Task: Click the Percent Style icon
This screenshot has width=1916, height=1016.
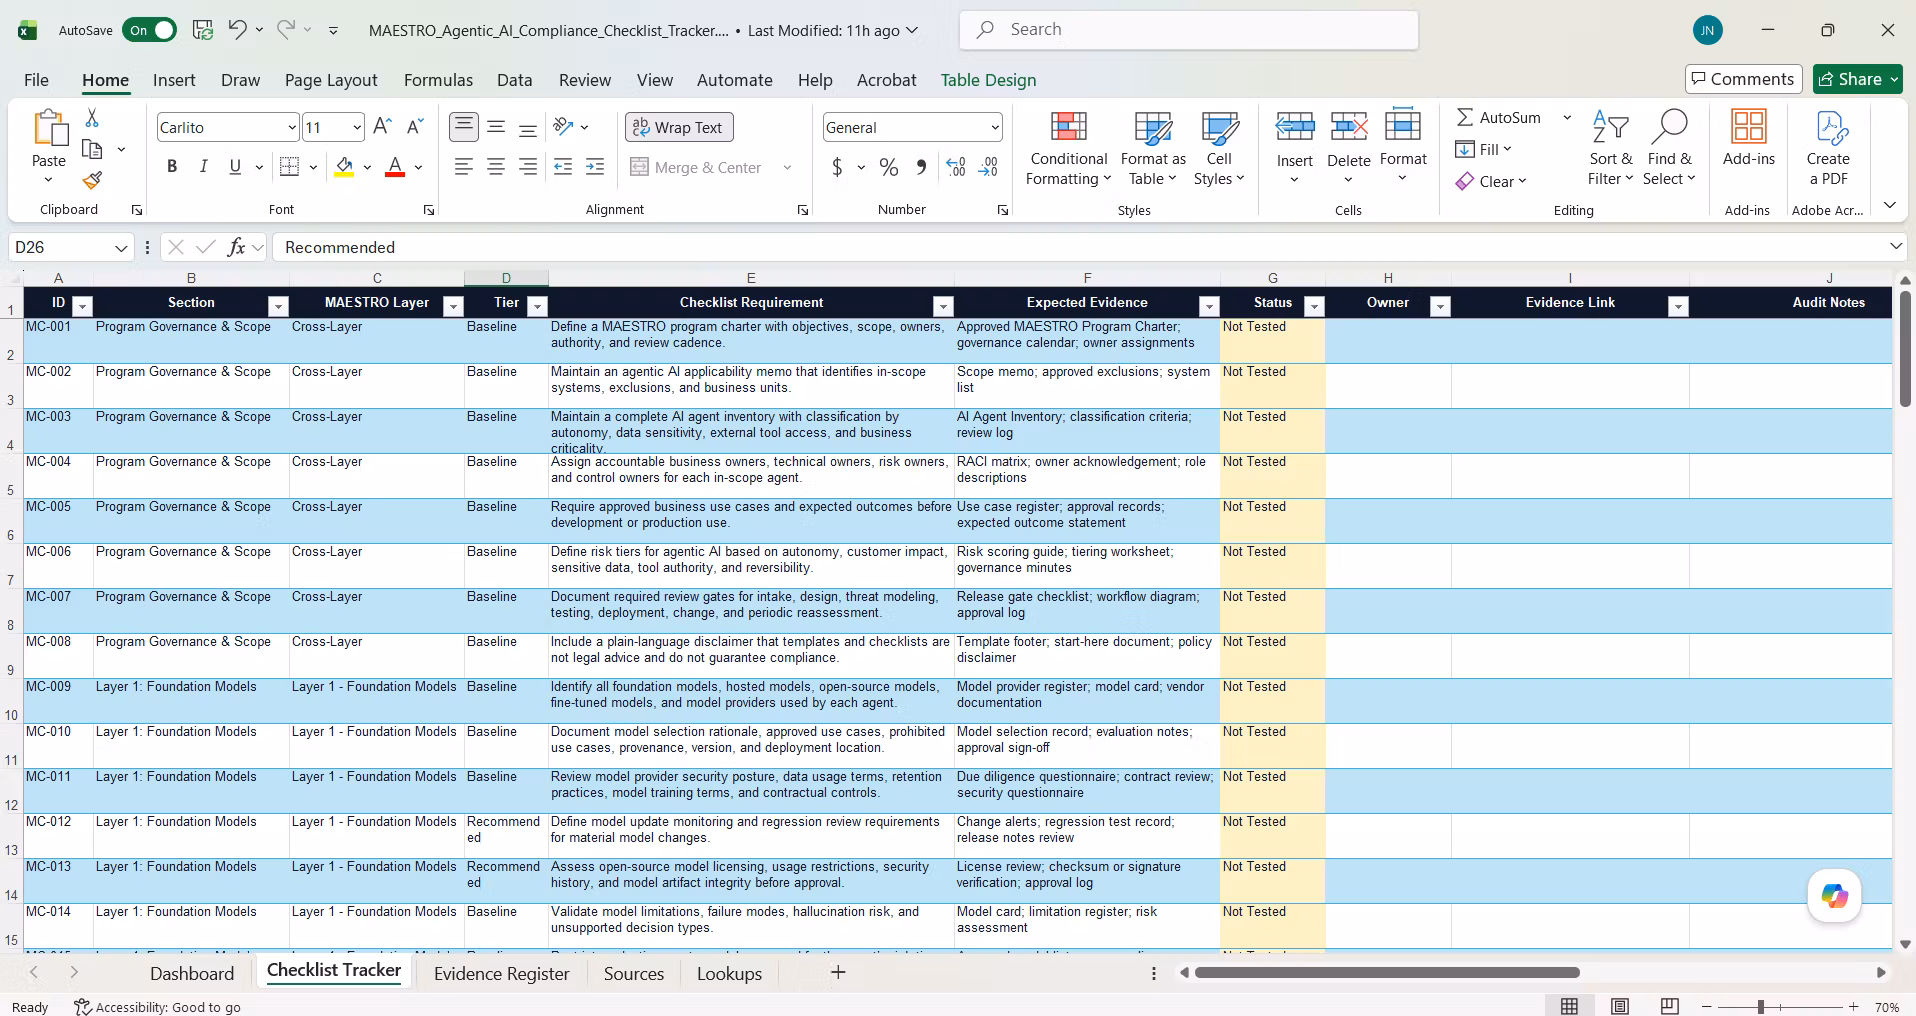Action: click(888, 167)
